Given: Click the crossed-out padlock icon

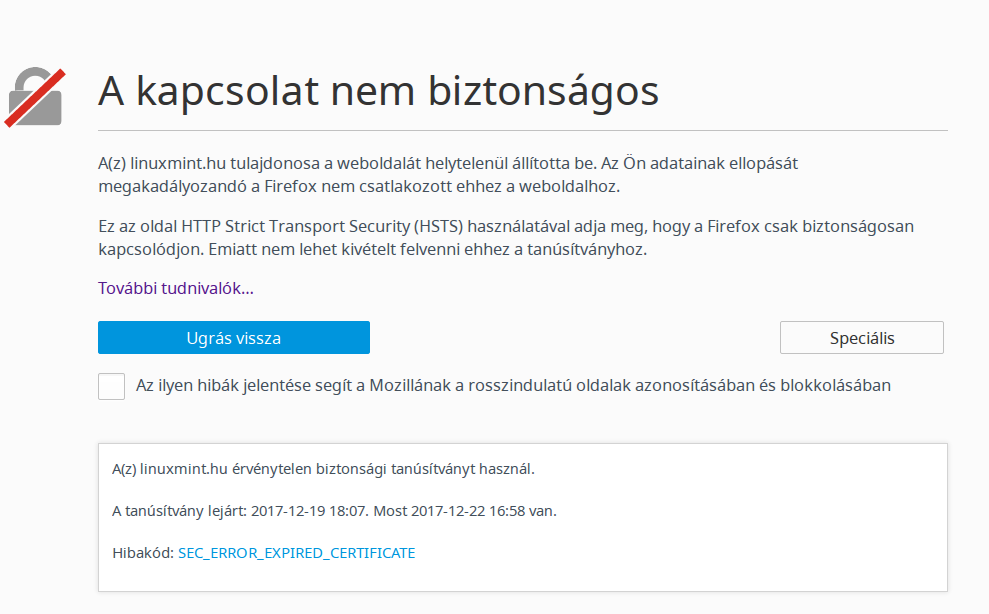Looking at the screenshot, I should 35,98.
